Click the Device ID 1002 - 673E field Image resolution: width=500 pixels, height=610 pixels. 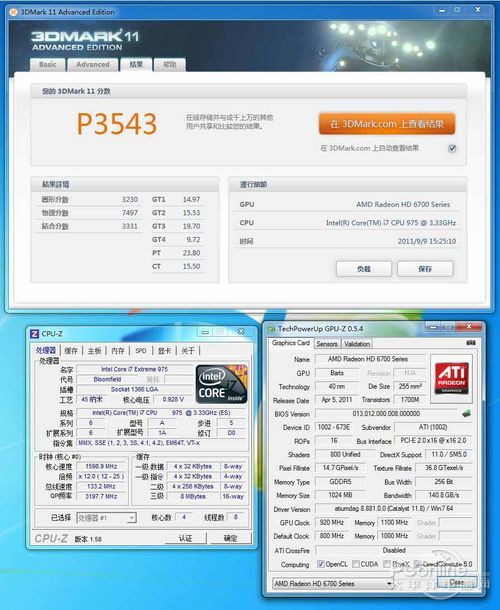point(333,427)
